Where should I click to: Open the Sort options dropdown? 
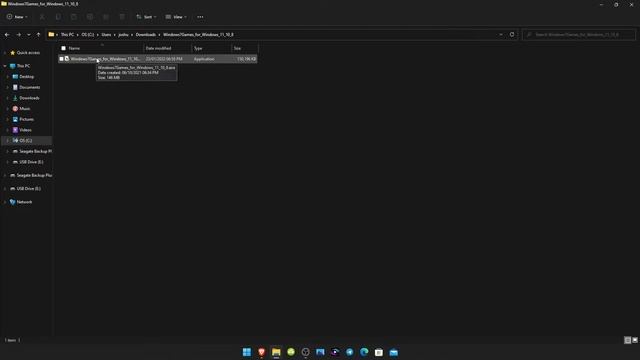[x=146, y=17]
